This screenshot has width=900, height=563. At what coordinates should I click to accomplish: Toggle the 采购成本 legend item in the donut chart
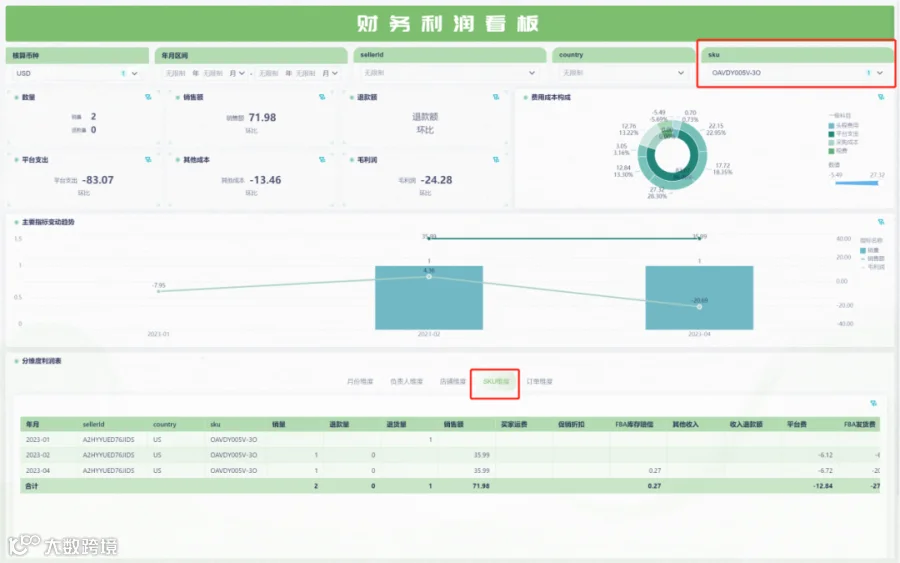tap(844, 142)
